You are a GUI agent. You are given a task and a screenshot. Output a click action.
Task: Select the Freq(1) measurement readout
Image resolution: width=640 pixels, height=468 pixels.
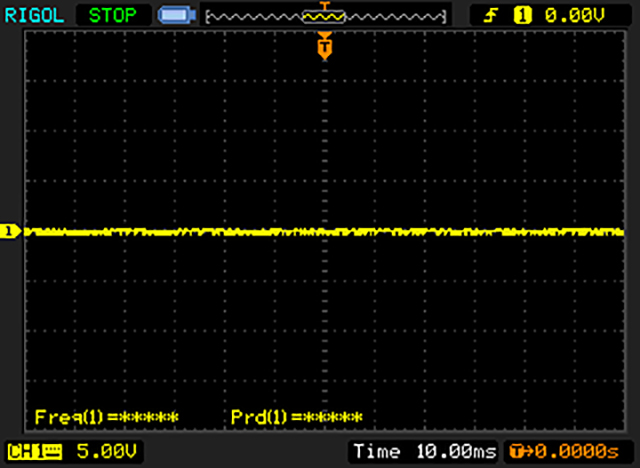click(106, 416)
